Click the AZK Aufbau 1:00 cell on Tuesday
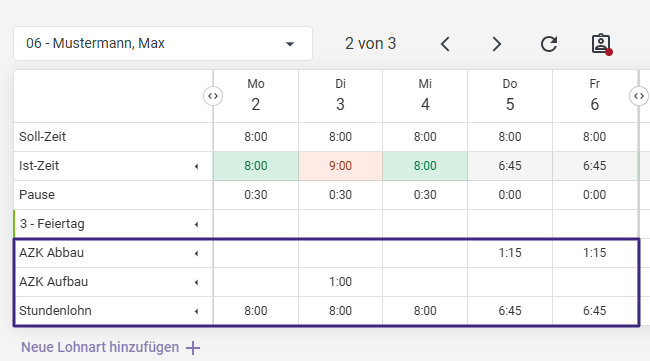 (x=340, y=282)
